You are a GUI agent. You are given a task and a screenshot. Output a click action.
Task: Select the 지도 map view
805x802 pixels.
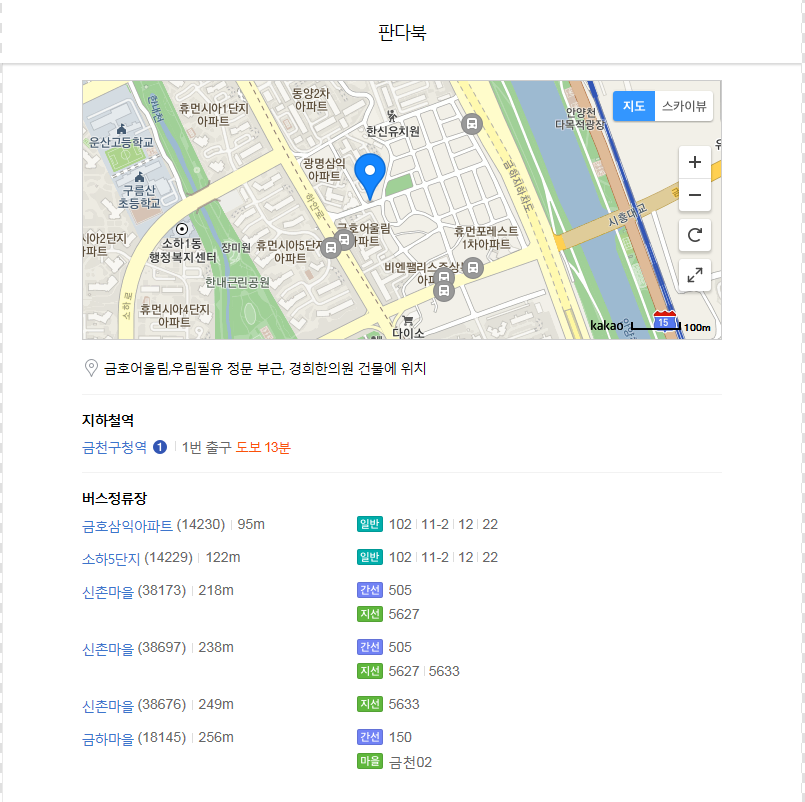pos(633,105)
